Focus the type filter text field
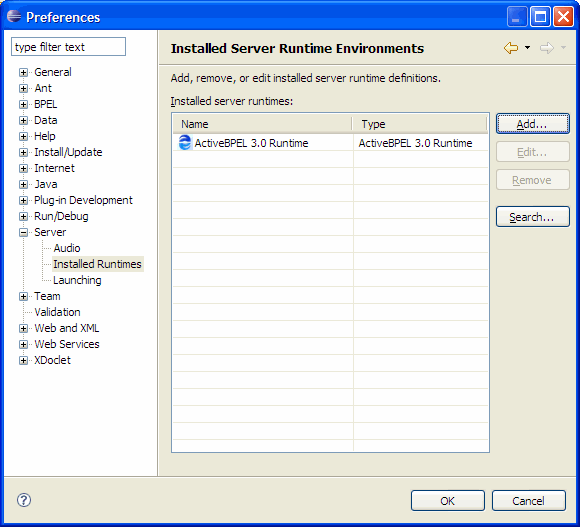Viewport: 580px width, 527px height. 68,47
